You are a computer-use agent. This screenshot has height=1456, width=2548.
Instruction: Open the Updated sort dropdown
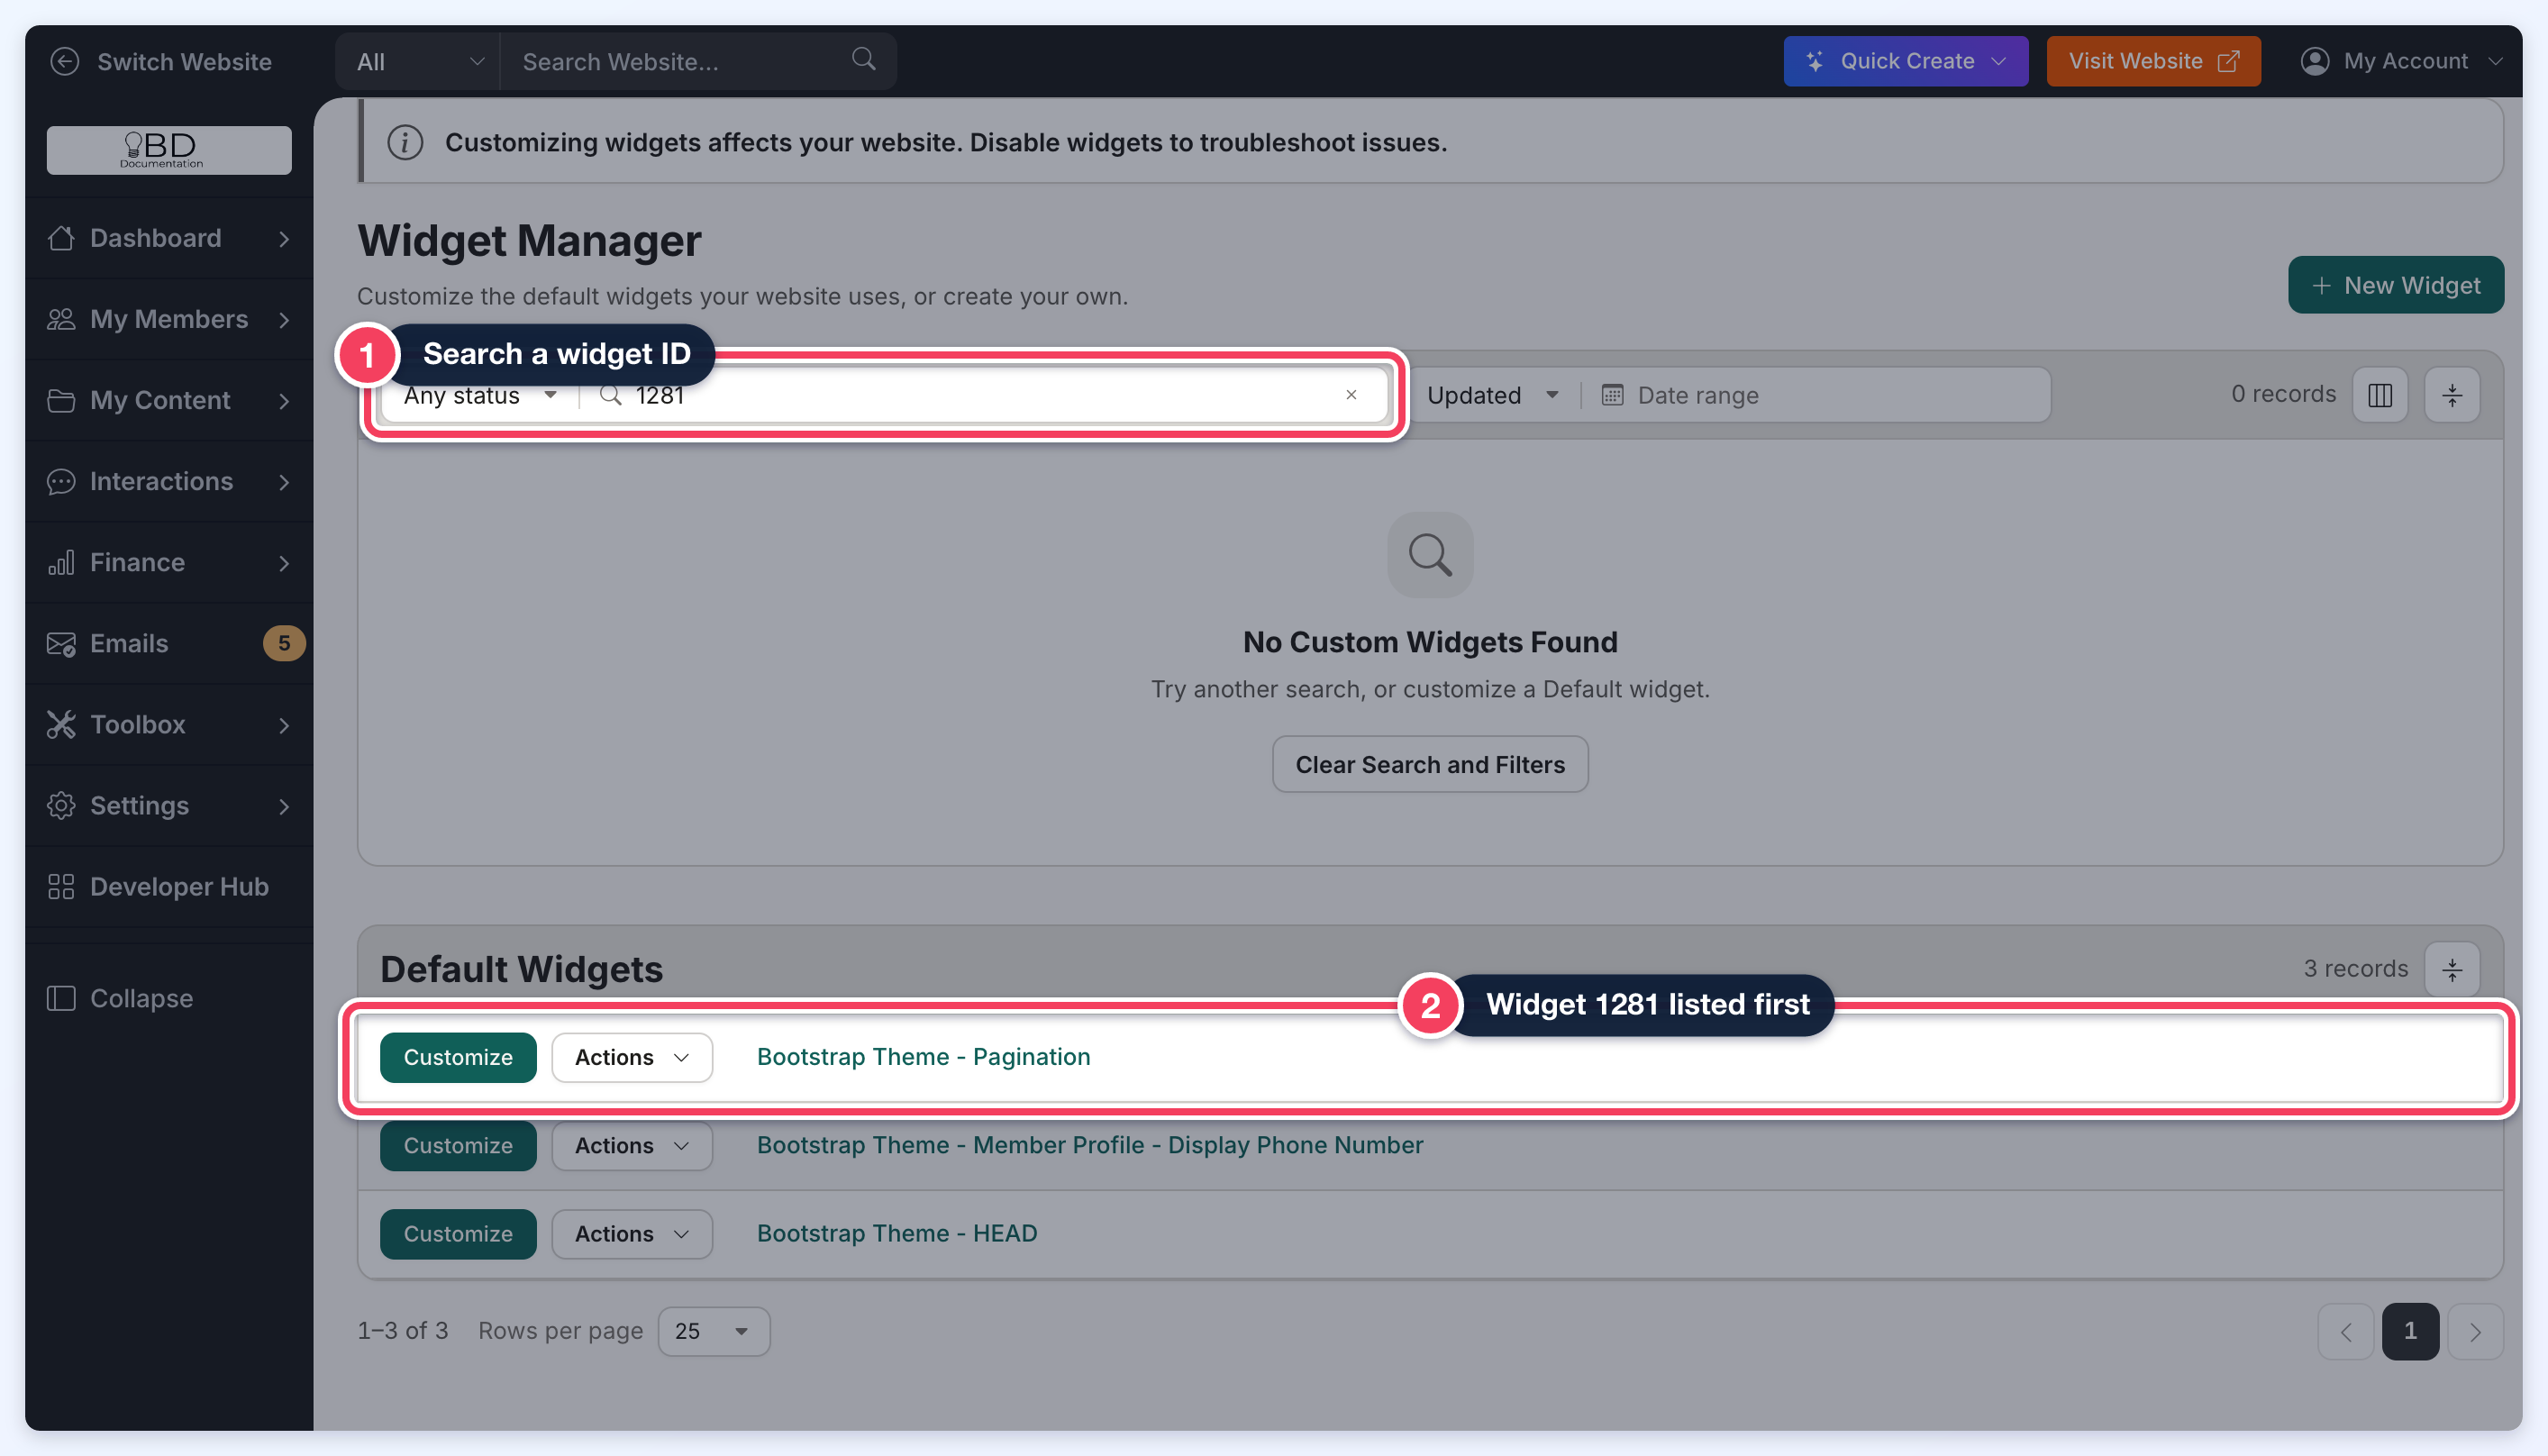[x=1493, y=395]
